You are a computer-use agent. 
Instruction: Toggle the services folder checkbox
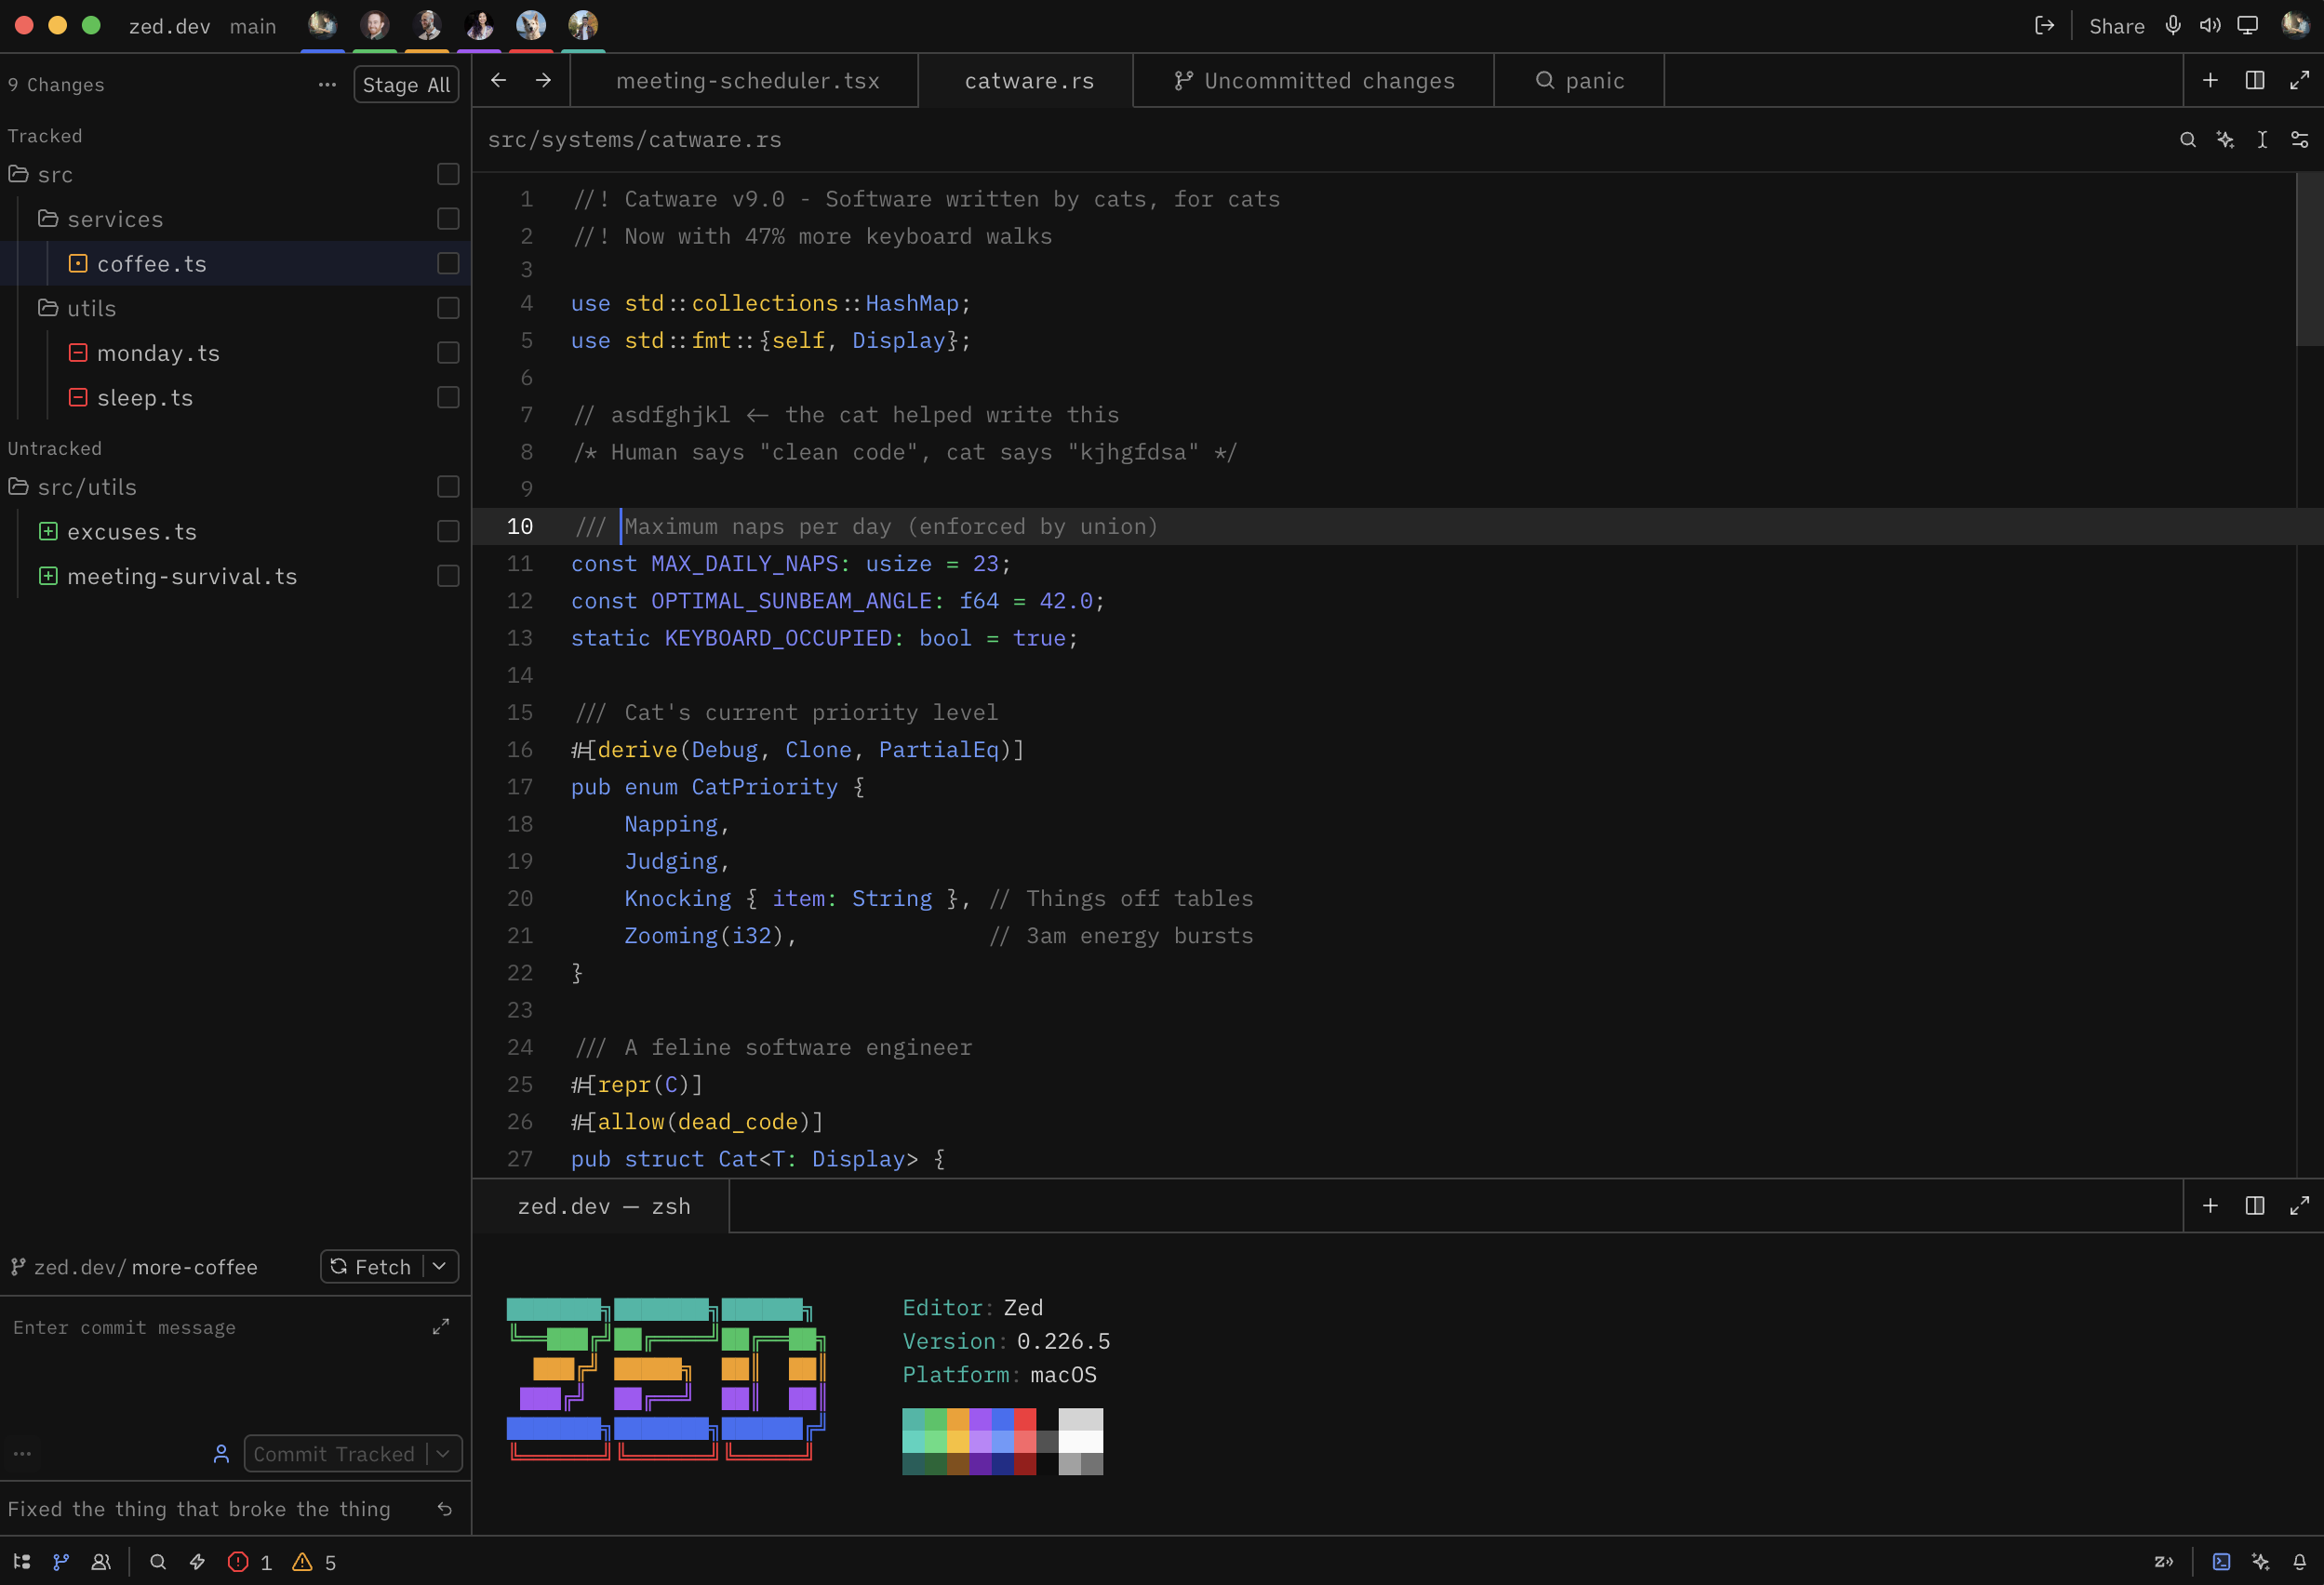pos(448,218)
